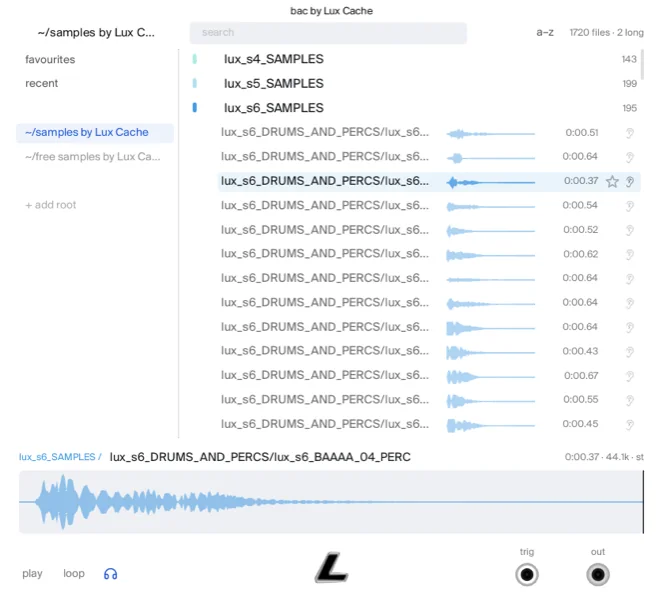This screenshot has width=663, height=600.
Task: Select the sample file name lasting 0:00.55
Action: pyautogui.click(x=325, y=400)
